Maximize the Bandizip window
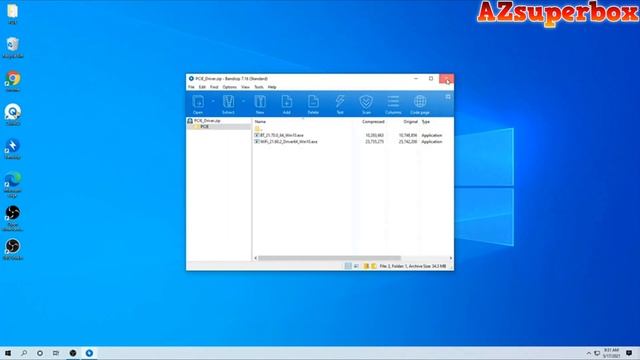 coord(431,78)
